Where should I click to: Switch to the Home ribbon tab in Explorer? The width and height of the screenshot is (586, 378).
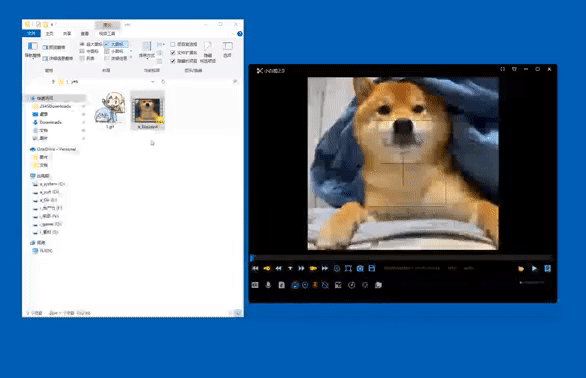click(49, 34)
